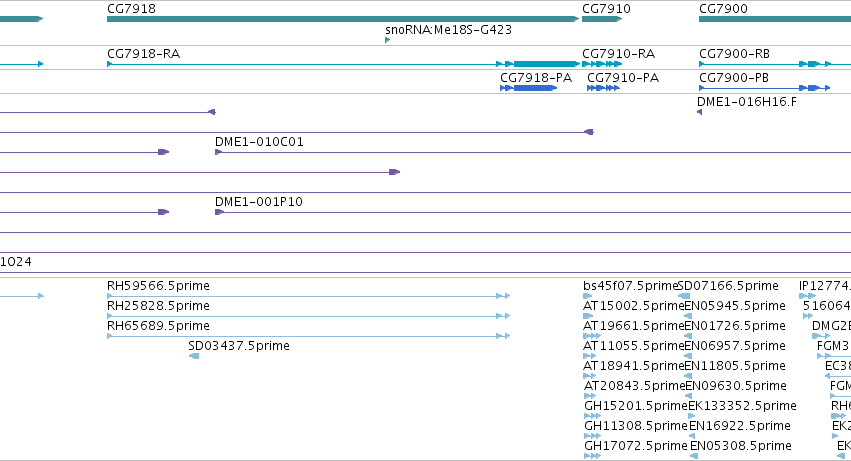Select the CG7910-RA transcript label
Screen dimensions: 851x461
click(x=619, y=54)
